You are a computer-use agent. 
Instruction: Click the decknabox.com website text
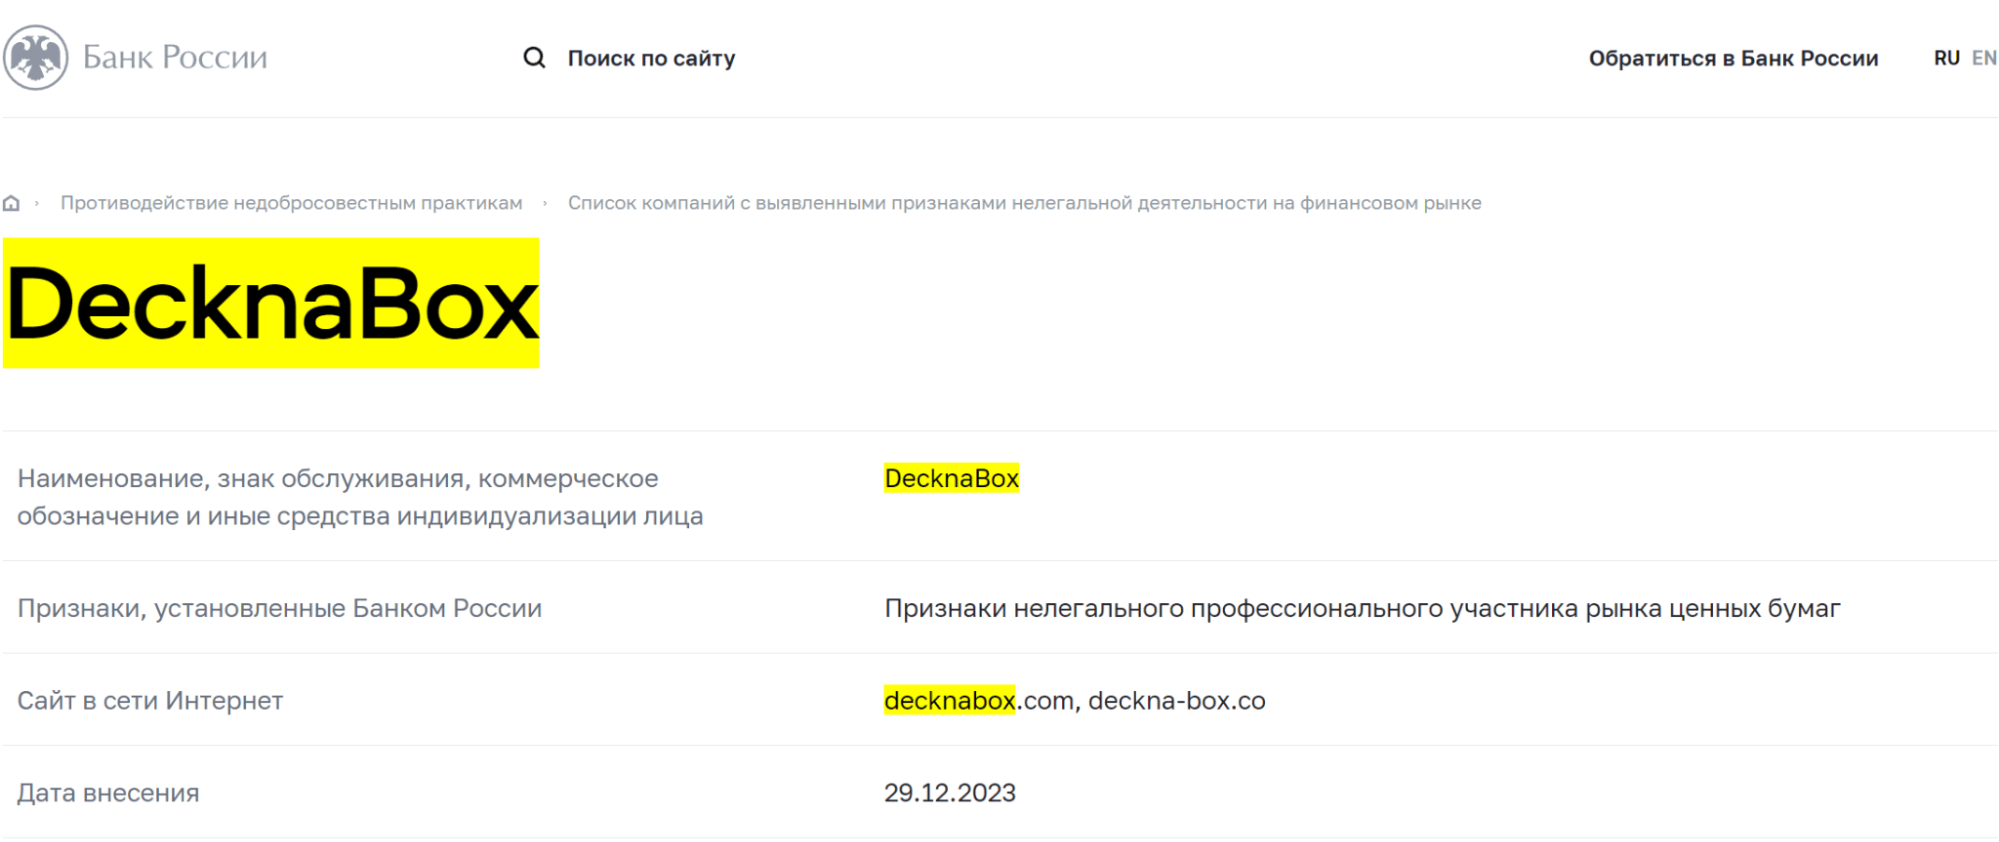pos(978,701)
